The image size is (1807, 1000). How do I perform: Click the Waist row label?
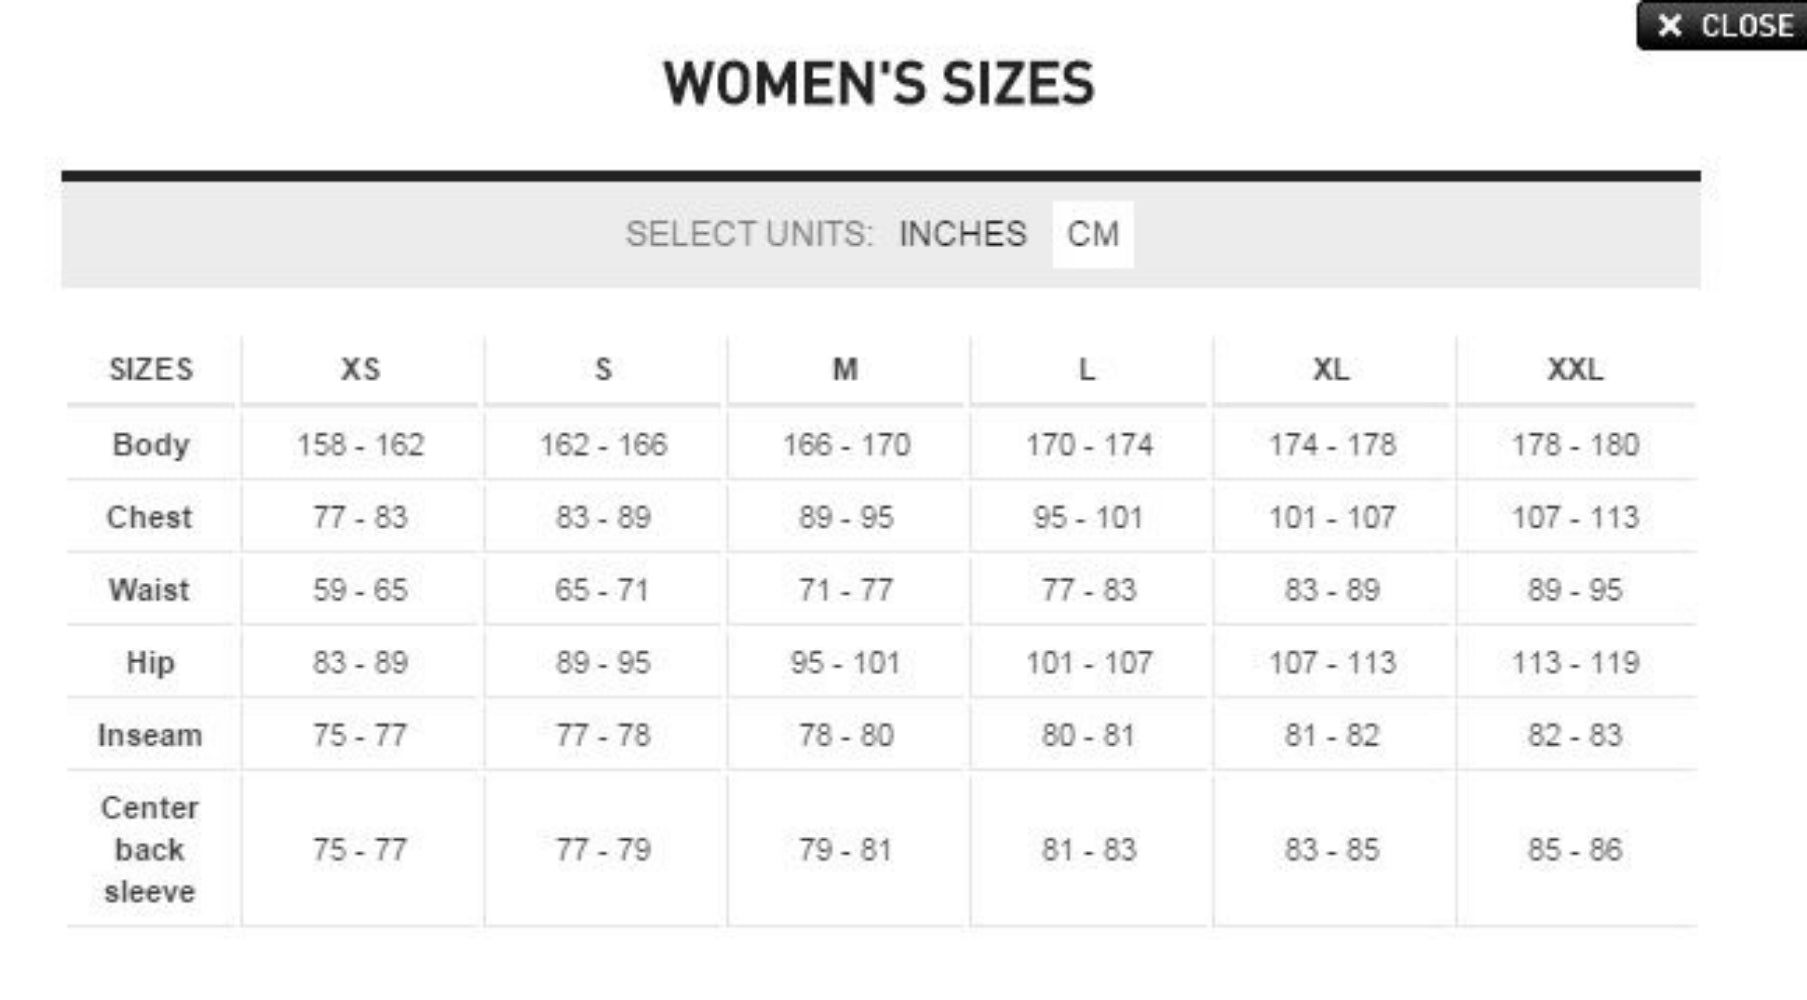(149, 590)
